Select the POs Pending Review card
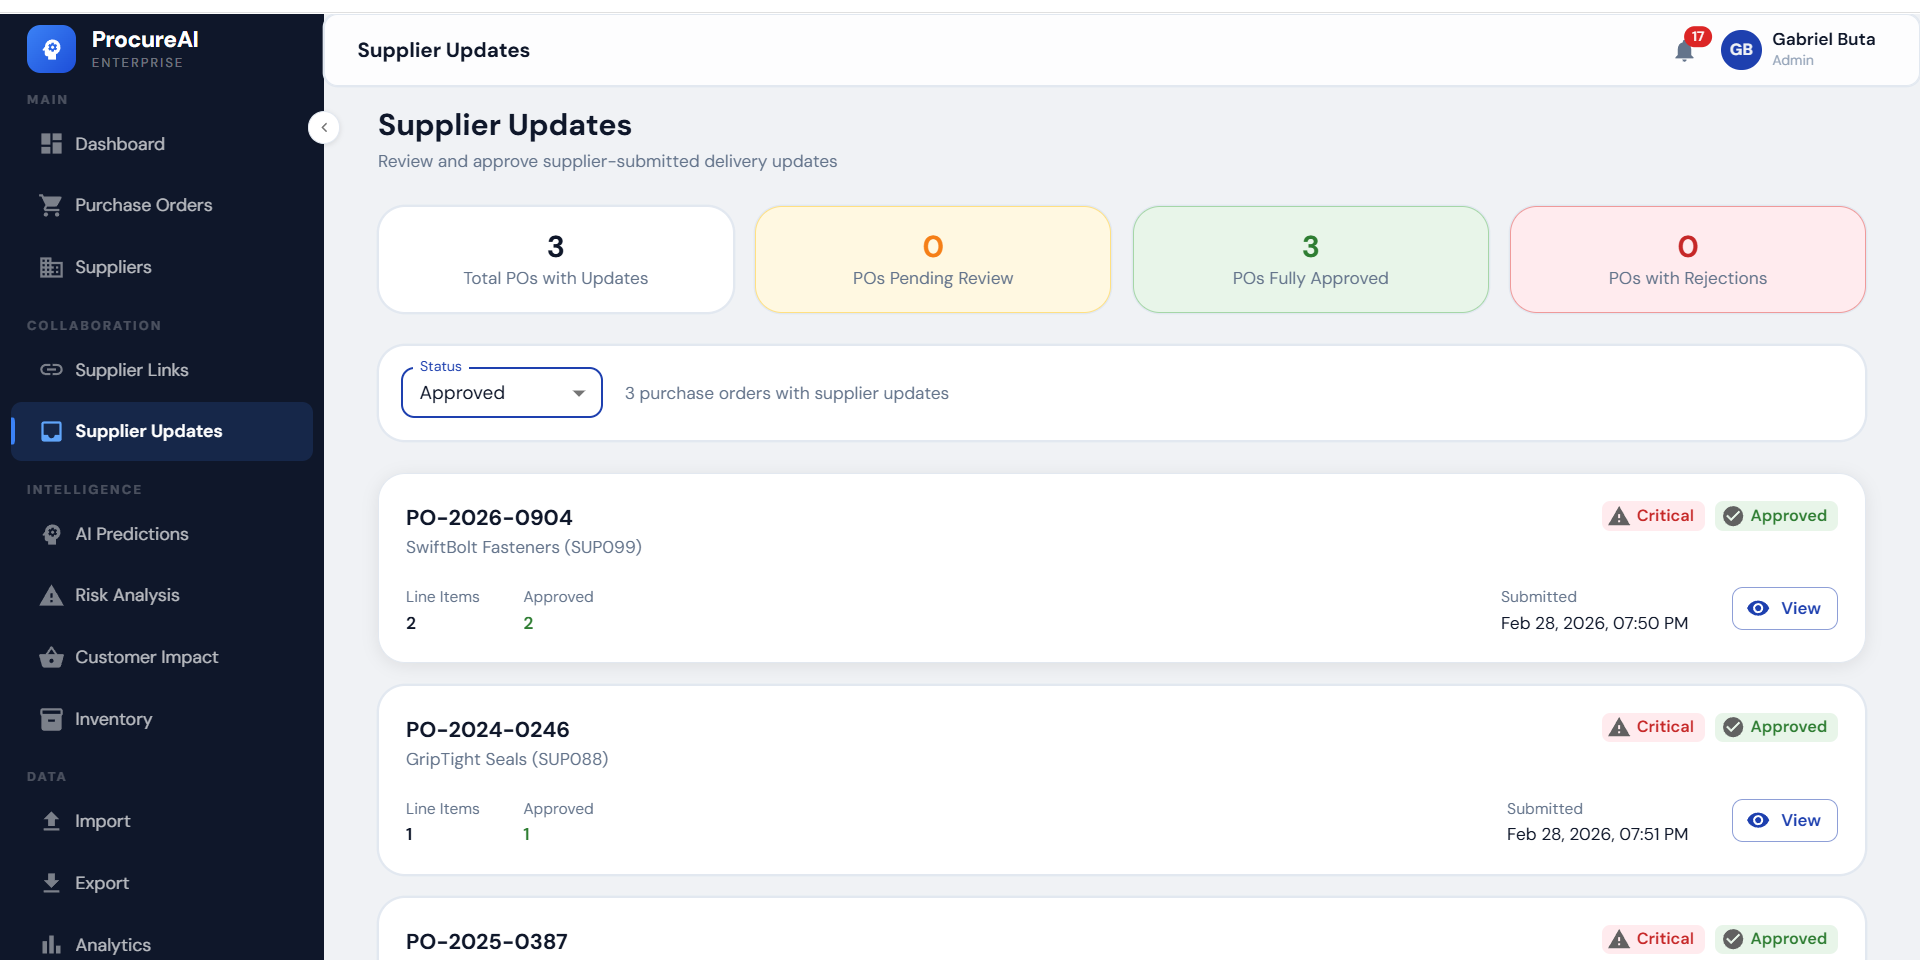 [932, 260]
